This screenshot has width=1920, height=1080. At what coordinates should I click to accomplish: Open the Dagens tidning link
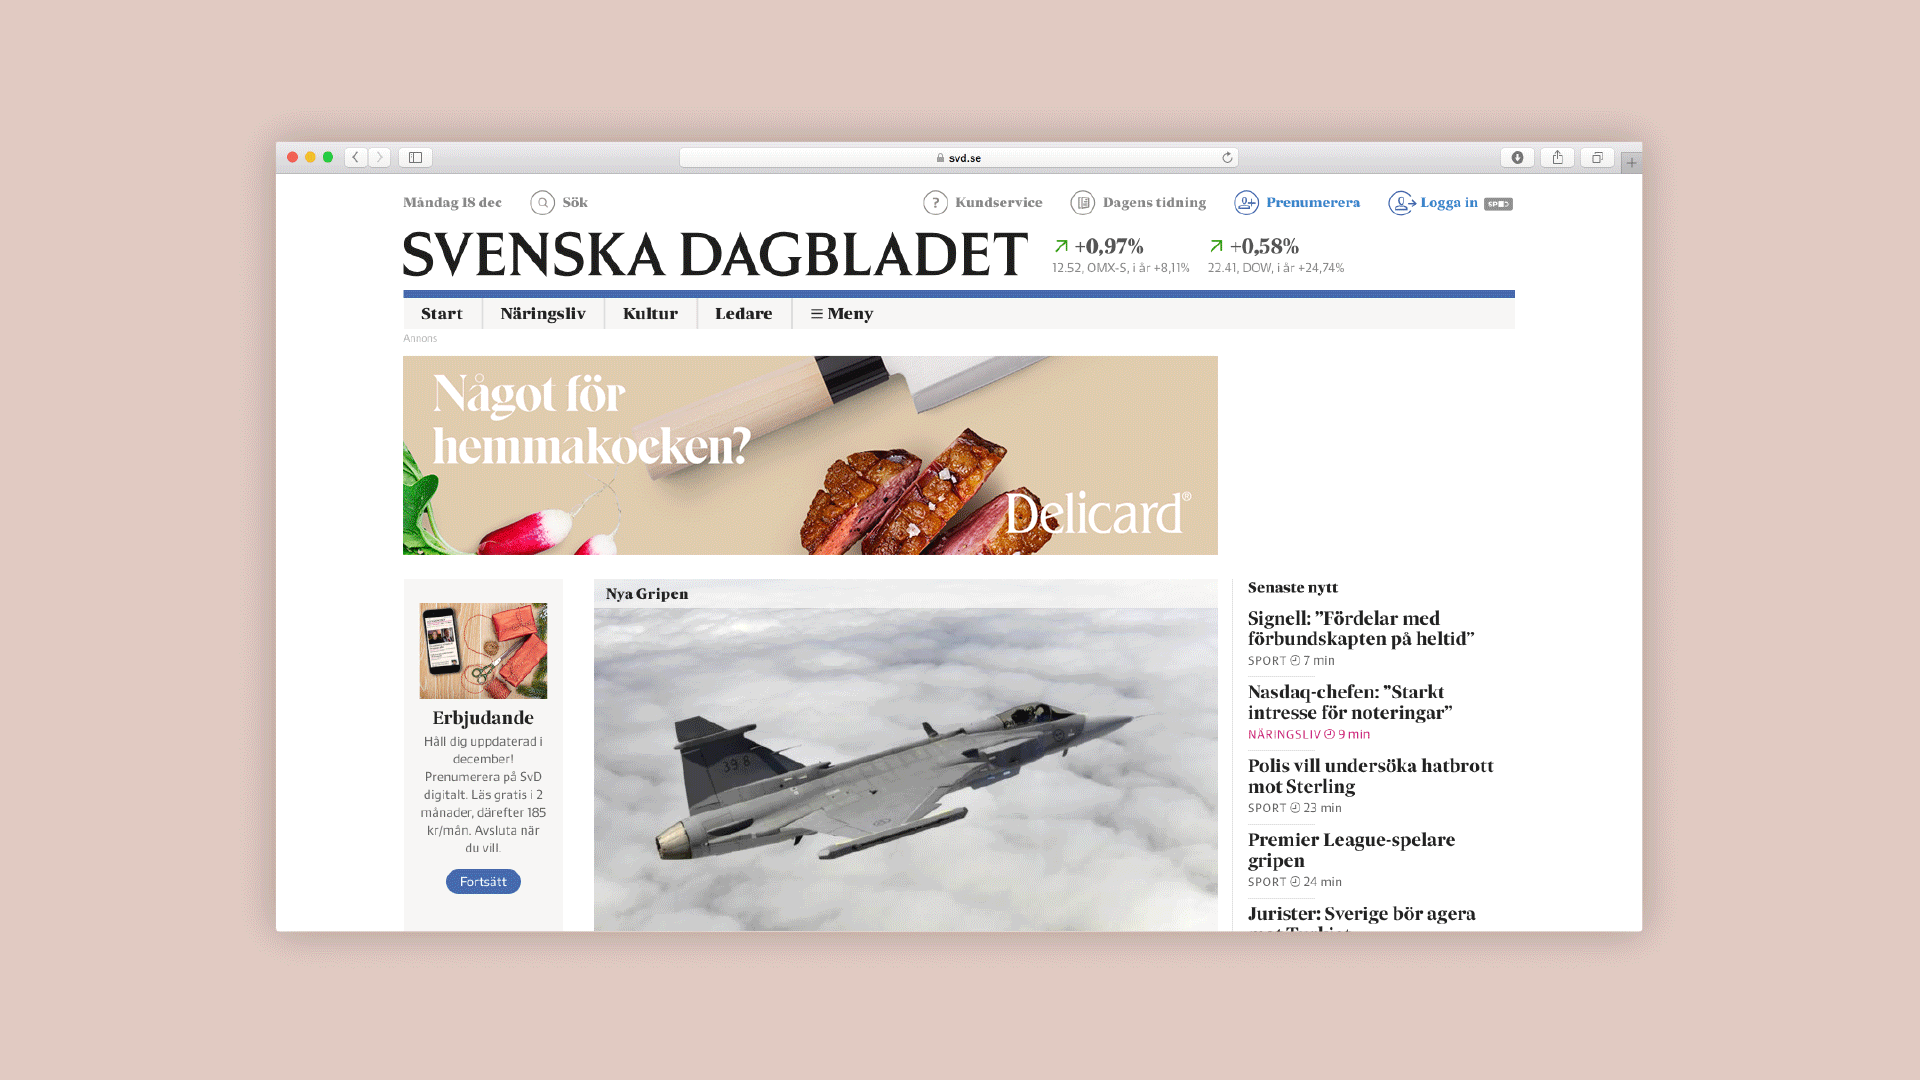coord(1154,203)
